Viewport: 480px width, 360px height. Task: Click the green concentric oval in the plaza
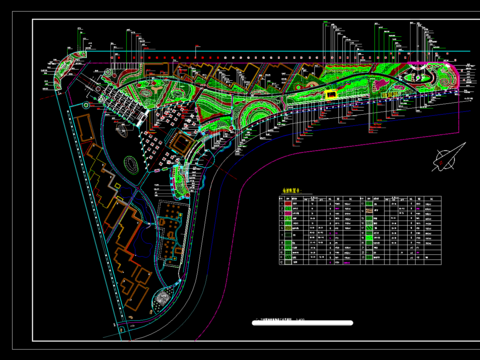tap(131, 165)
